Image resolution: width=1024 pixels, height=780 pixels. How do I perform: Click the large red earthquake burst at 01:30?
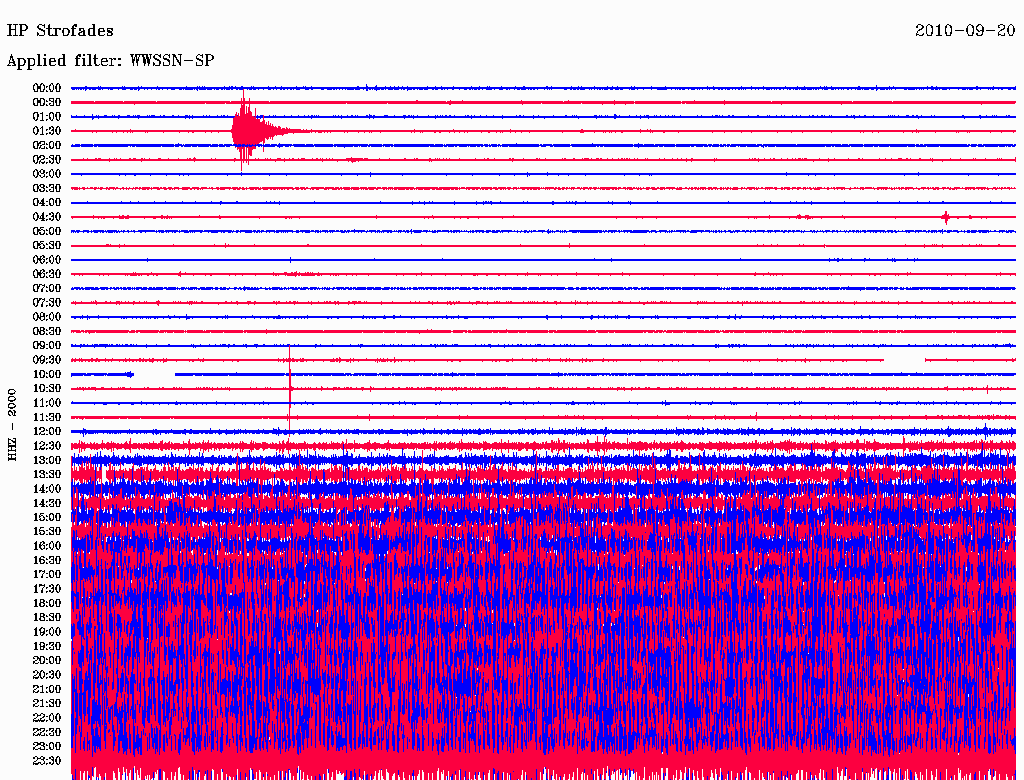click(251, 131)
